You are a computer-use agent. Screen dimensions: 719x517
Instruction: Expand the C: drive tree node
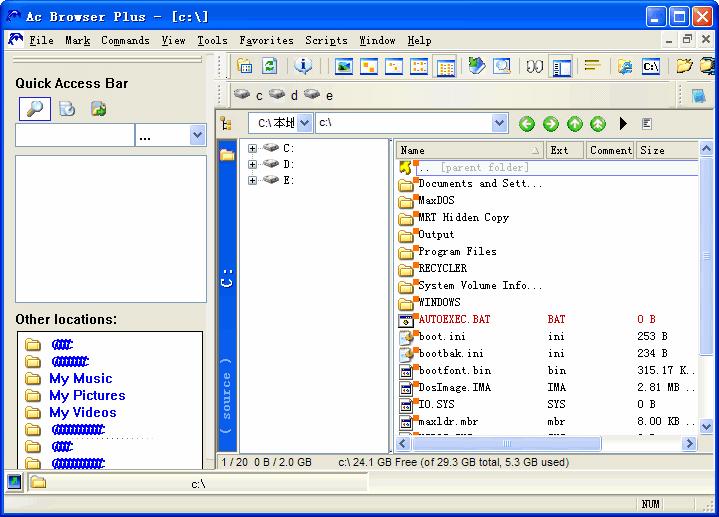tap(253, 149)
